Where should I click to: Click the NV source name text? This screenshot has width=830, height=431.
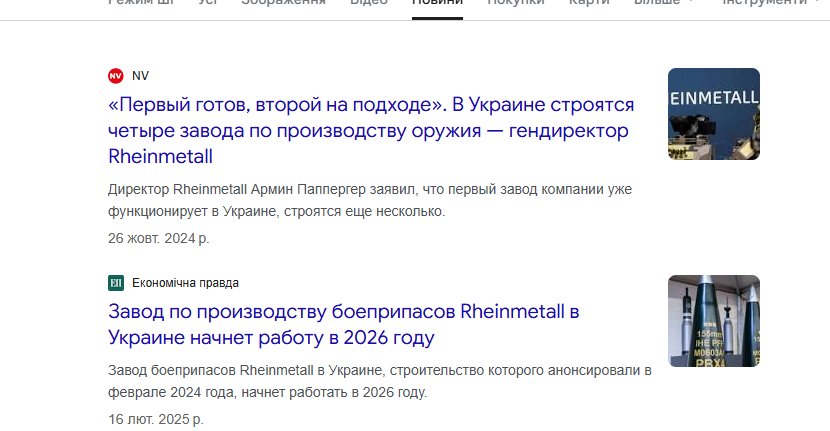click(140, 76)
